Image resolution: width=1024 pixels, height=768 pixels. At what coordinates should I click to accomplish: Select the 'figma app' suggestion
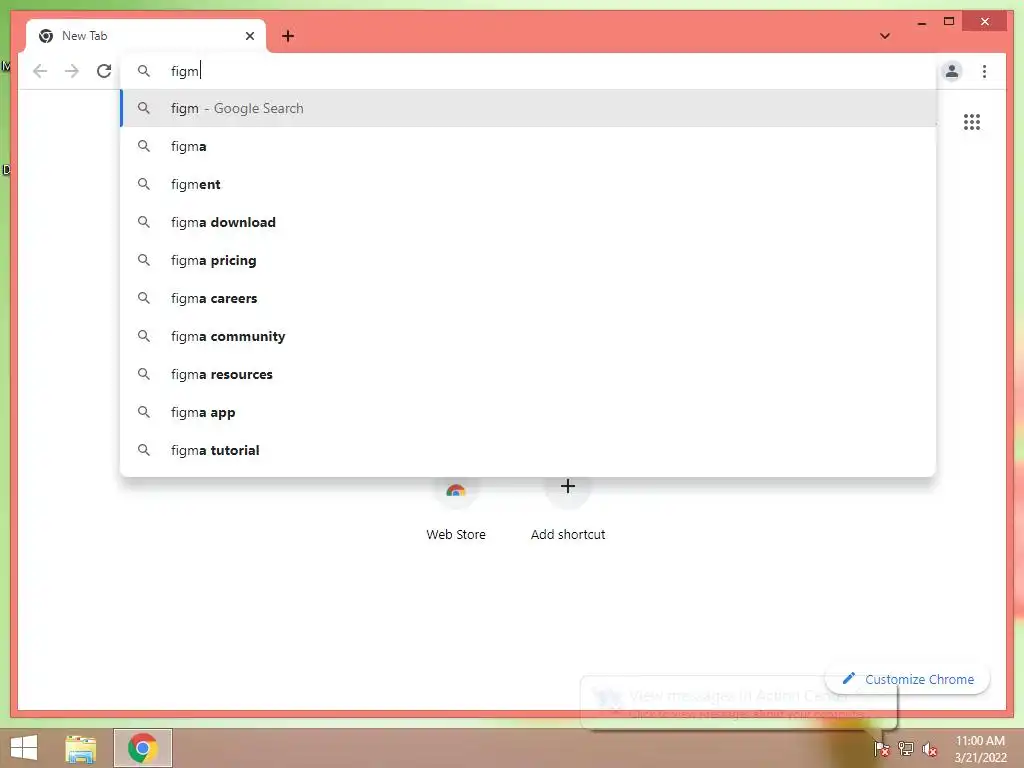(529, 412)
